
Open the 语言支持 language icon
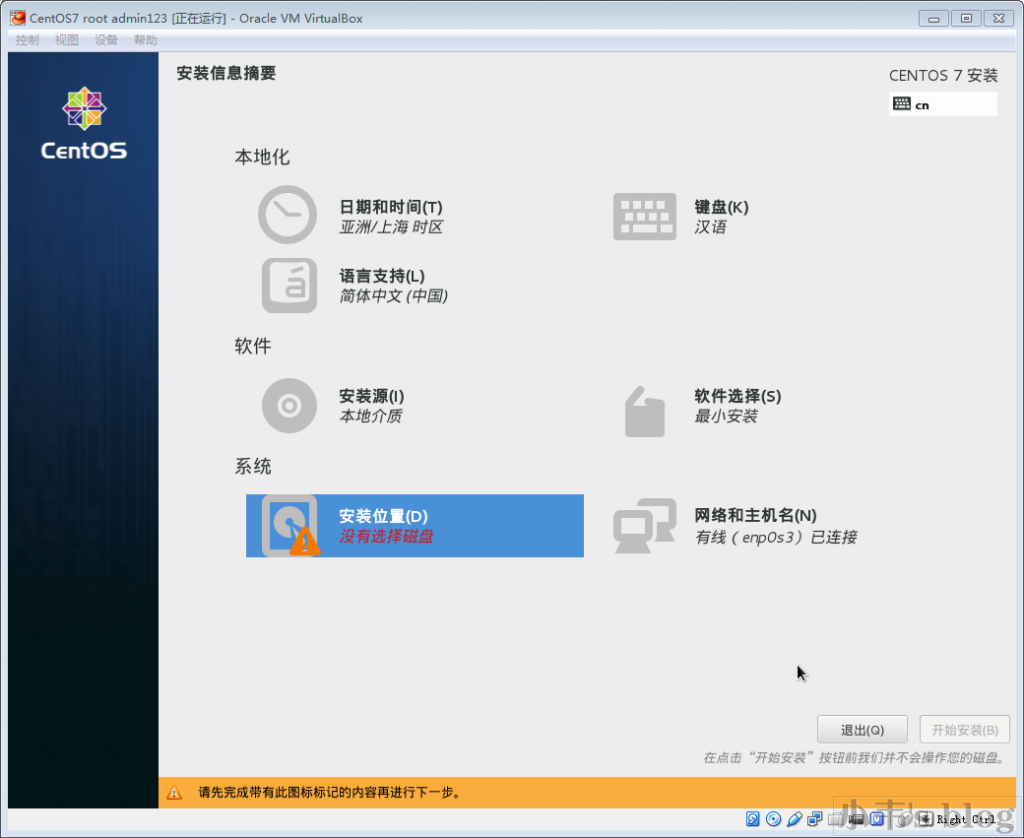point(289,285)
